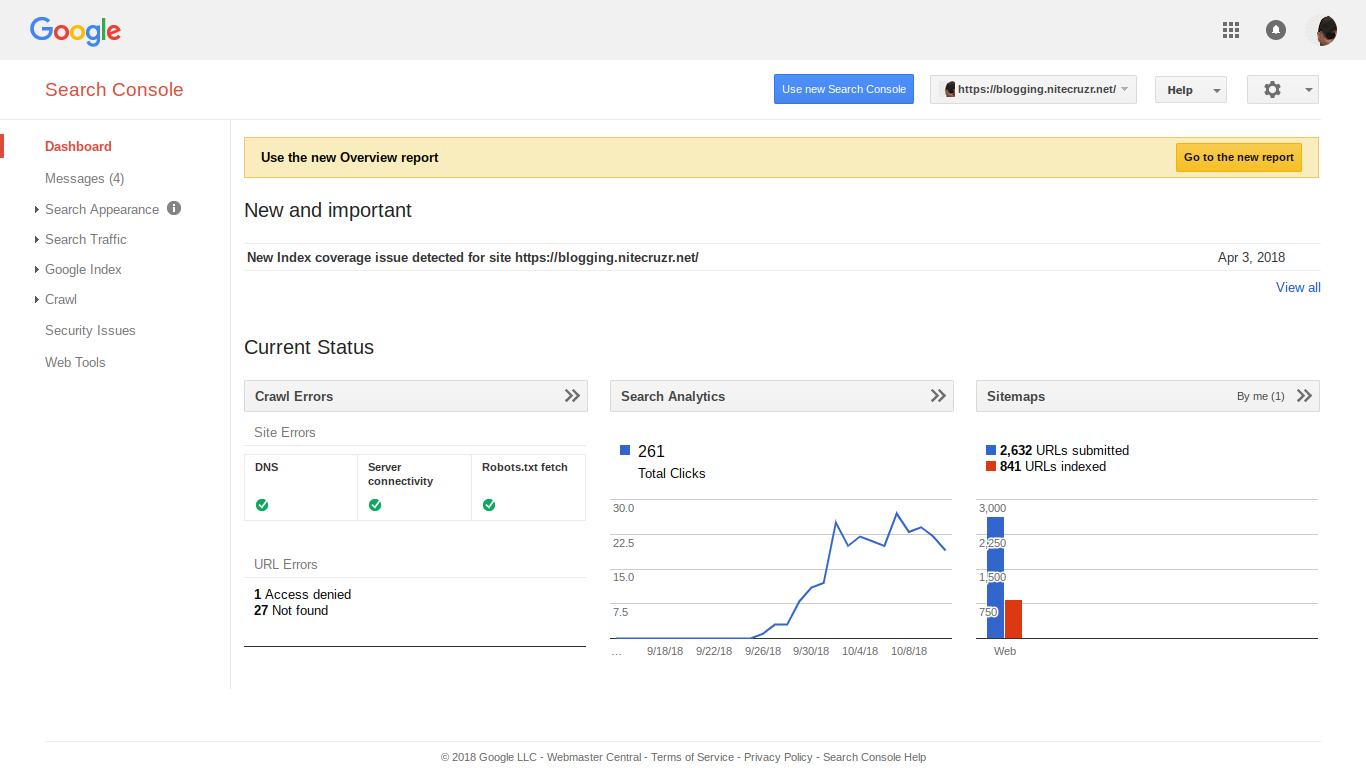
Task: Expand Search Traffic in sidebar
Action: point(85,239)
